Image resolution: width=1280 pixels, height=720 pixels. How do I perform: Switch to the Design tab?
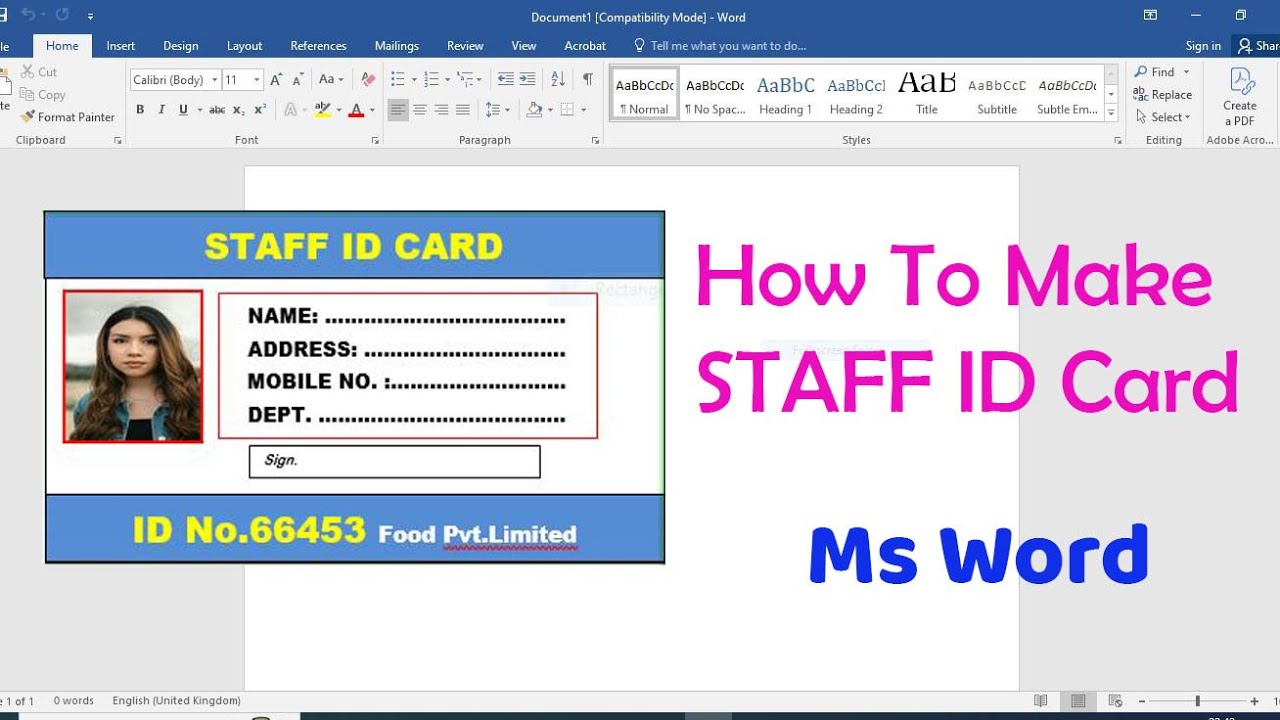click(x=181, y=46)
